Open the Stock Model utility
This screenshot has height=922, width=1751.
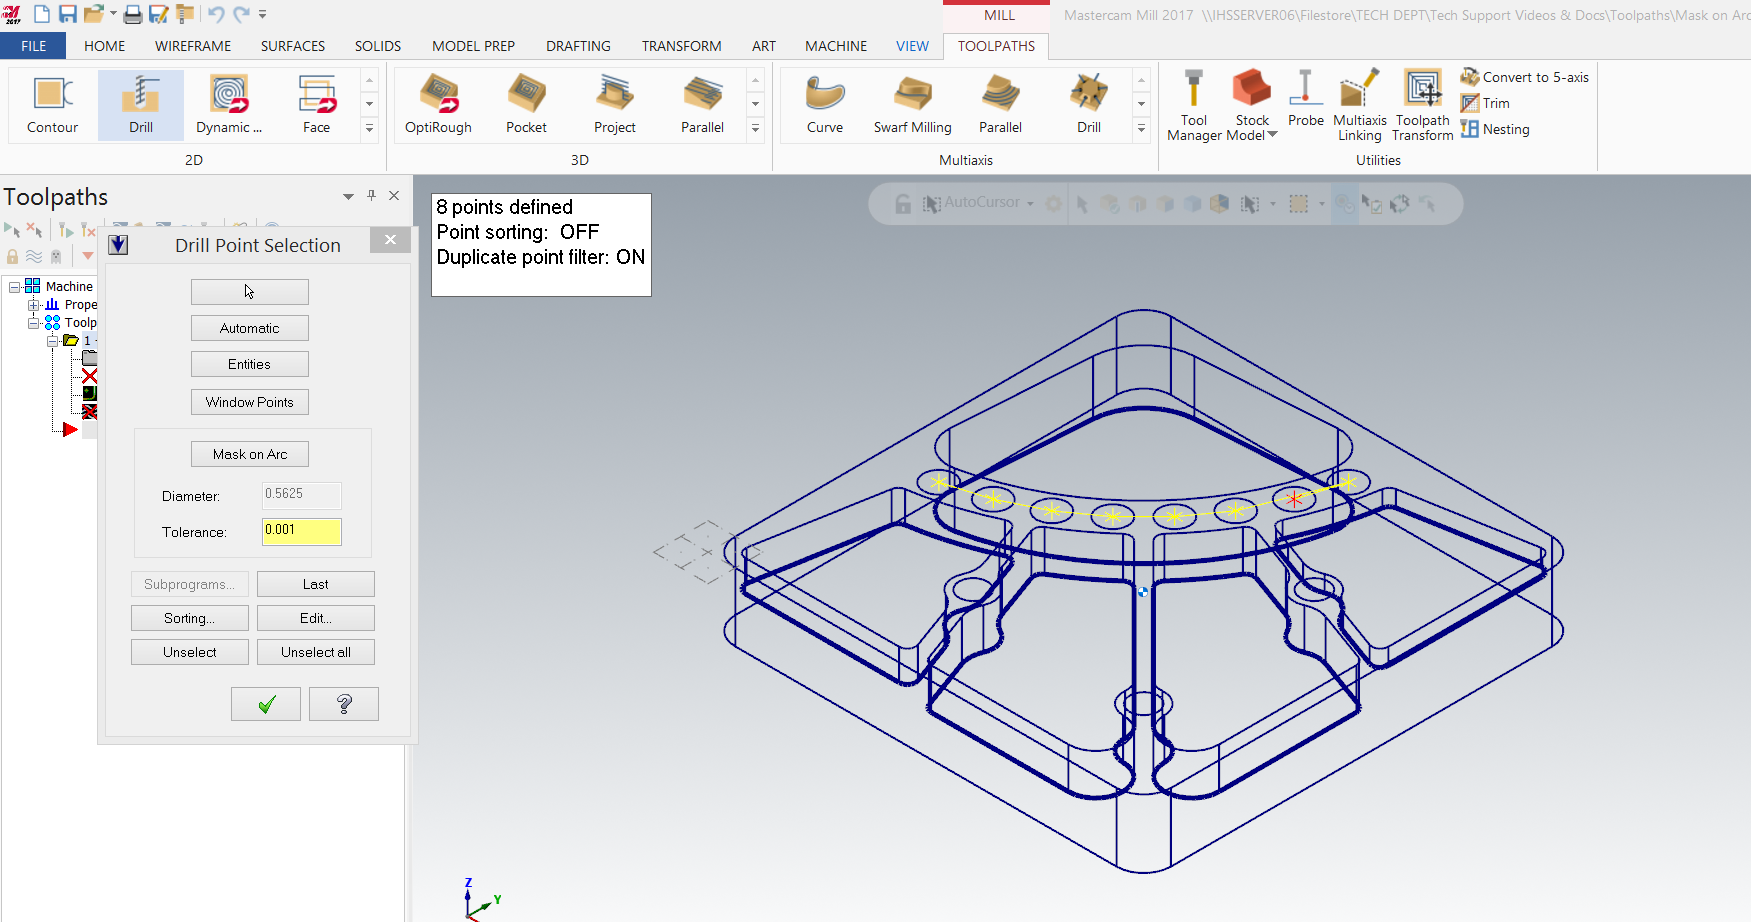[x=1252, y=105]
